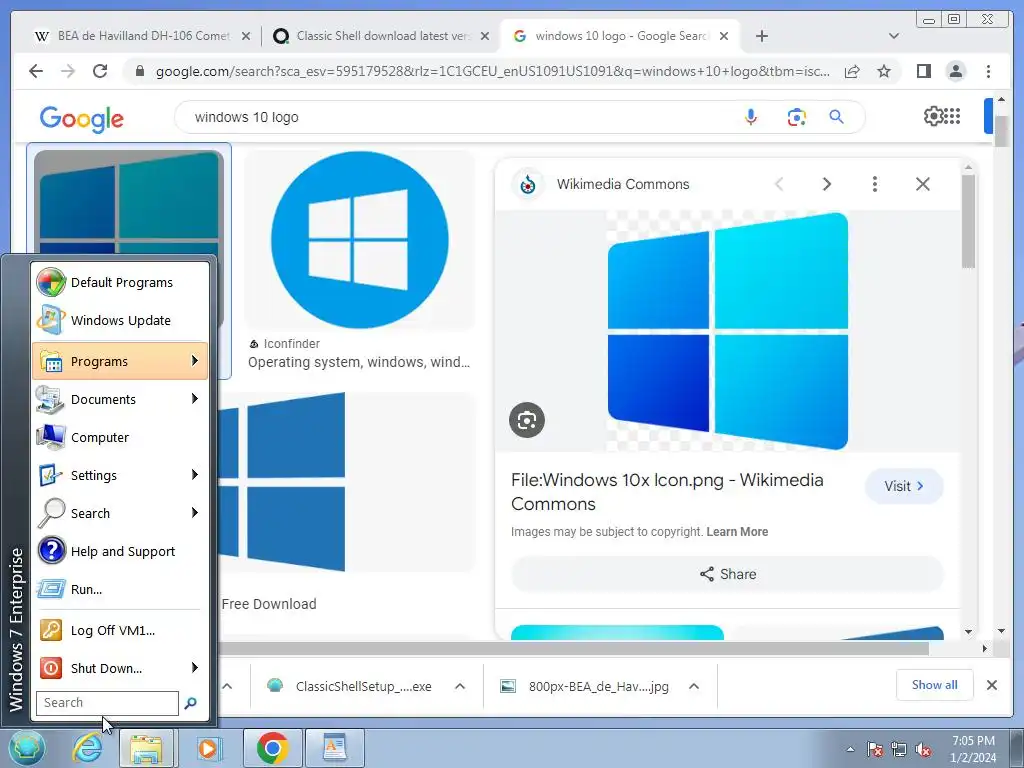Open Action Center flag in tray
The height and width of the screenshot is (768, 1024).
pyautogui.click(x=874, y=750)
